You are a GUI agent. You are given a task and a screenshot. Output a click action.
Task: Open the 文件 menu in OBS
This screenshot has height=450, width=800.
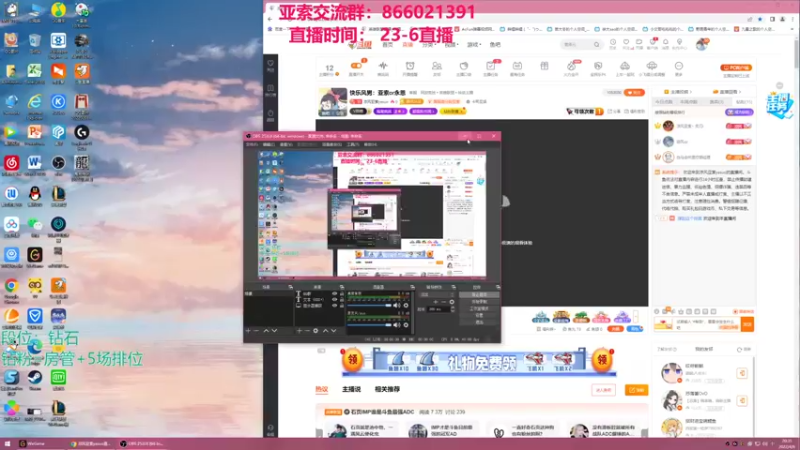pos(252,144)
